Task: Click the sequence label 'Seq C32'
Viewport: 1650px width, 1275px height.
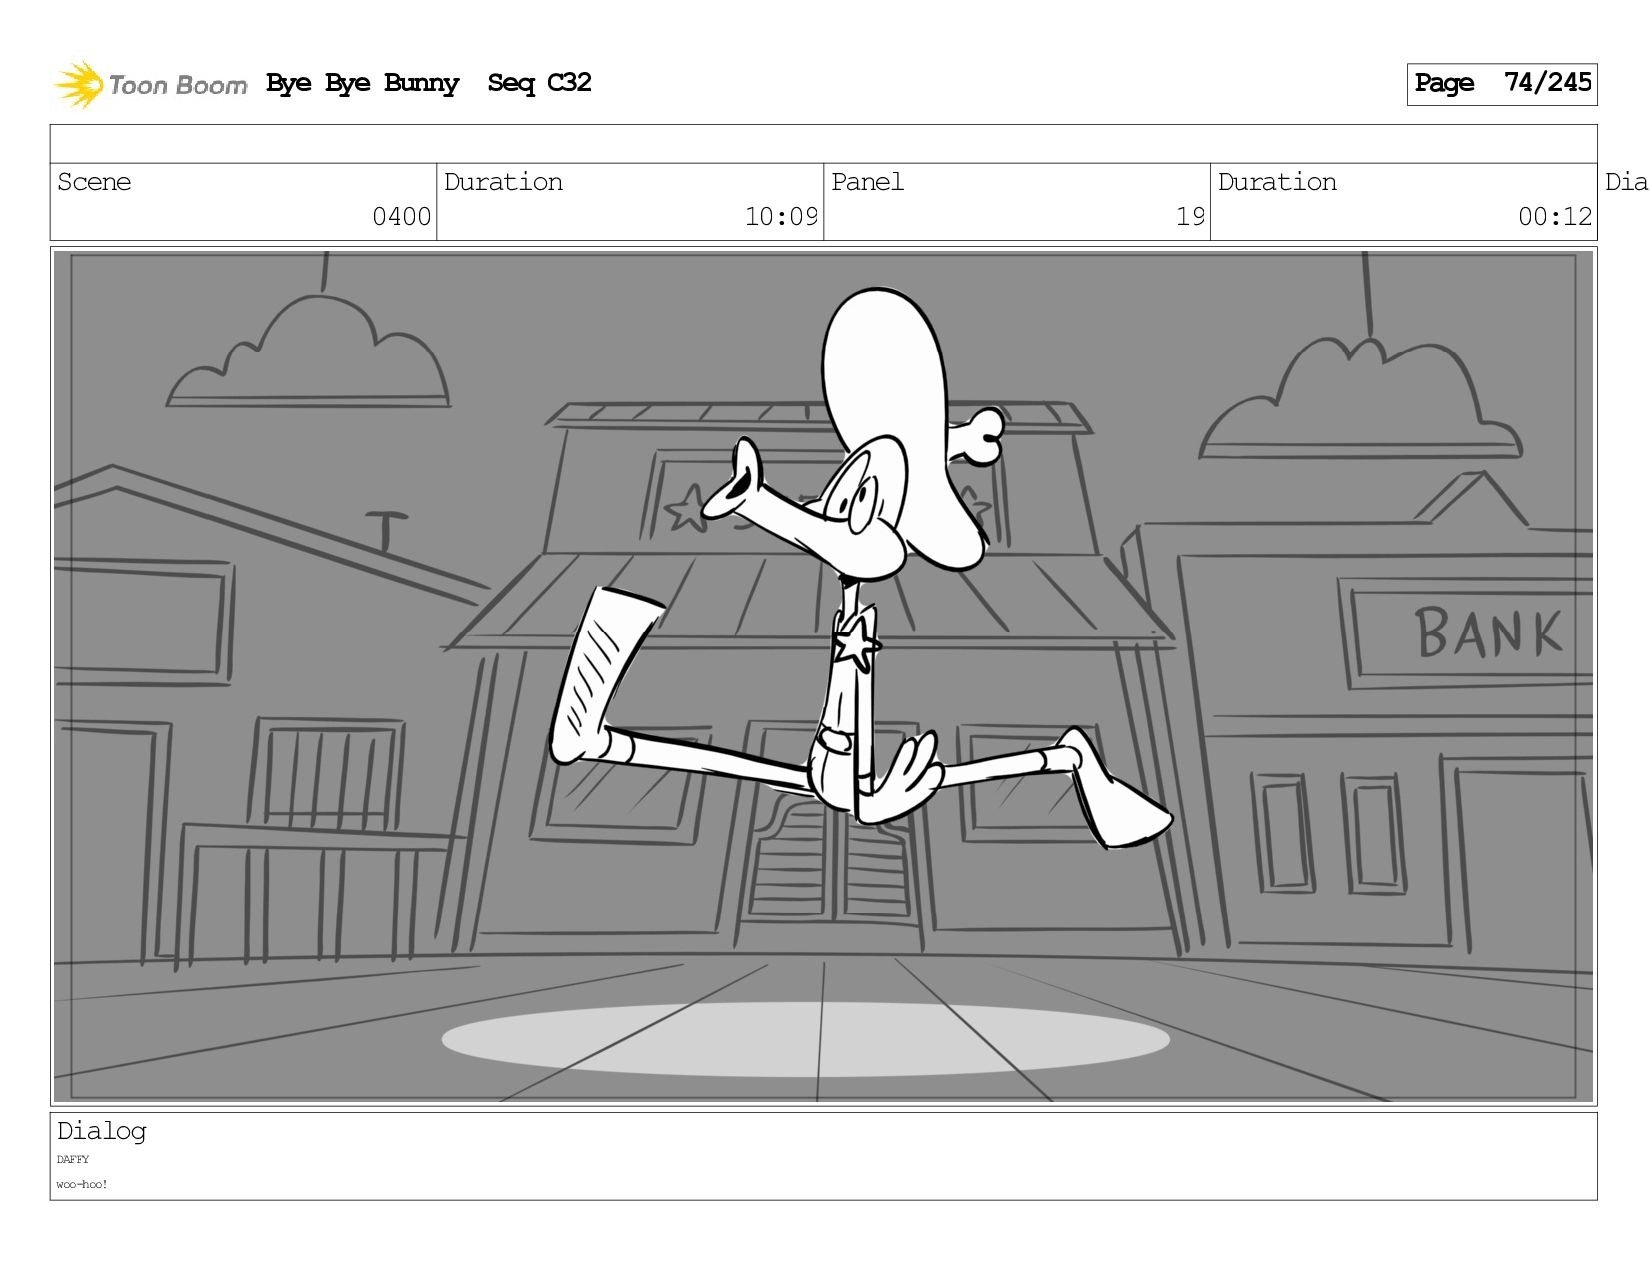Action: (539, 83)
